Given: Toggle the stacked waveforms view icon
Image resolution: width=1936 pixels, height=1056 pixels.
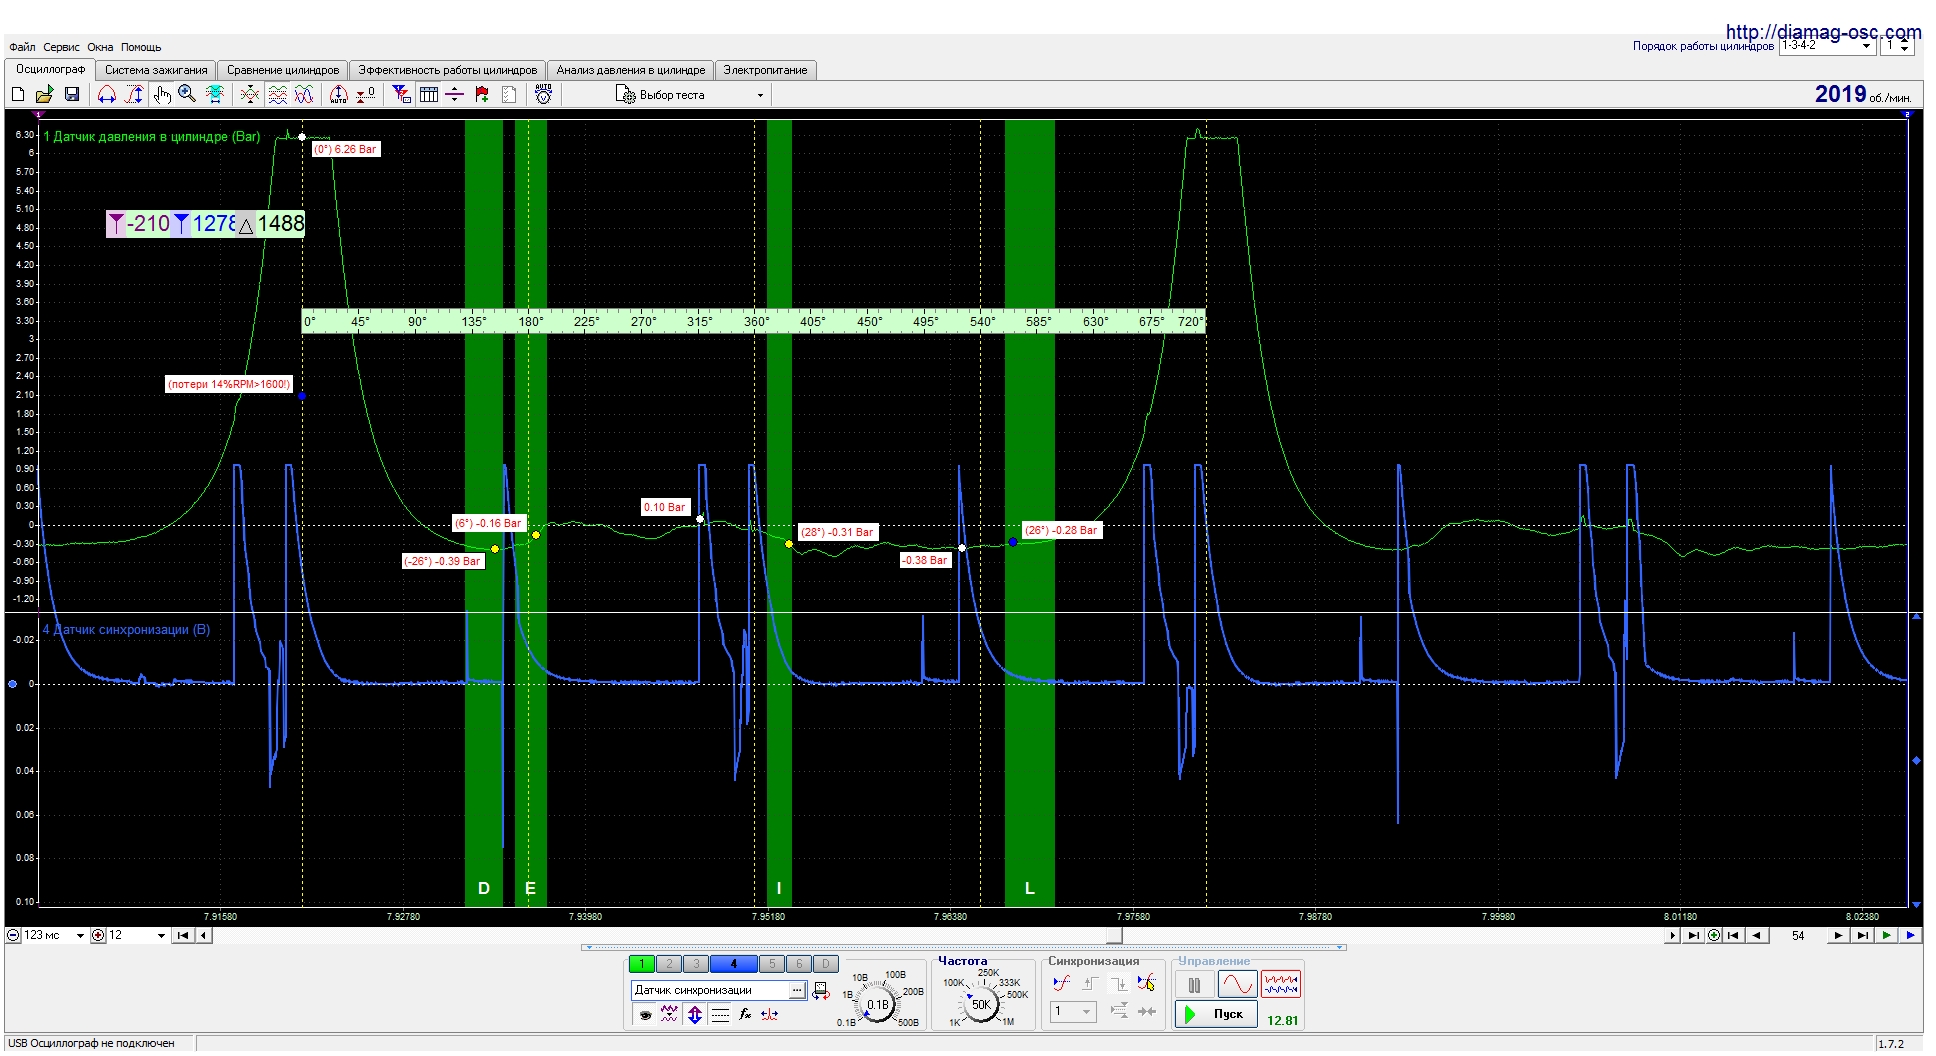Looking at the screenshot, I should tap(277, 94).
